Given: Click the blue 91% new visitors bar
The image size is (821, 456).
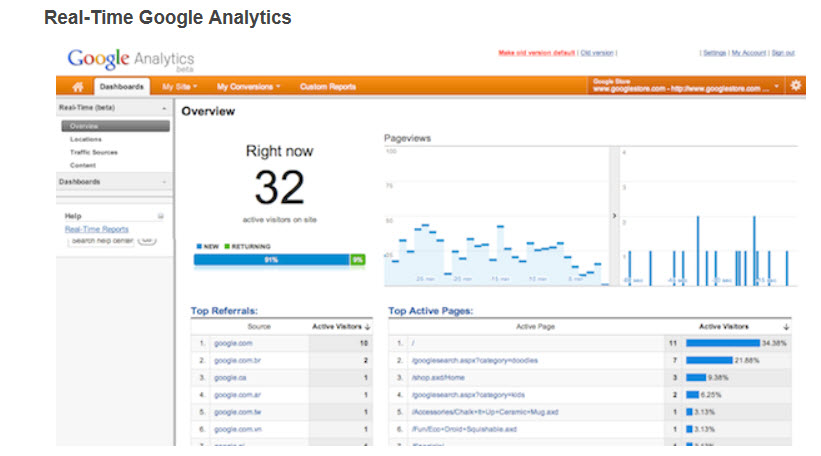Looking at the screenshot, I should pos(271,260).
